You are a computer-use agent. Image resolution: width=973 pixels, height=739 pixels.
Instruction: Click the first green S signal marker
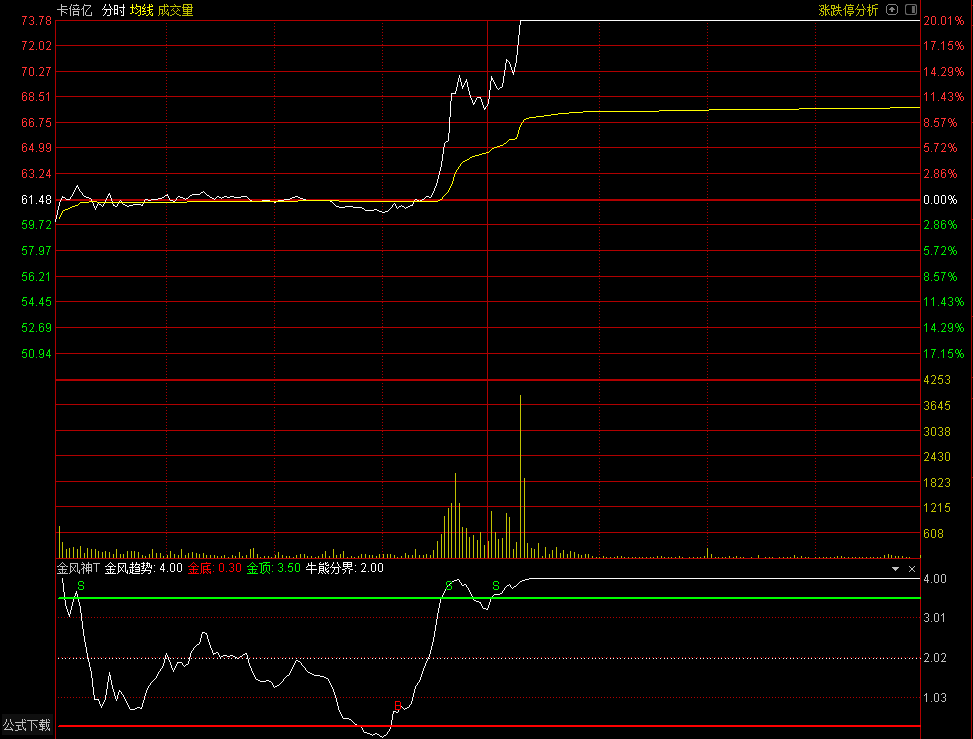81,586
